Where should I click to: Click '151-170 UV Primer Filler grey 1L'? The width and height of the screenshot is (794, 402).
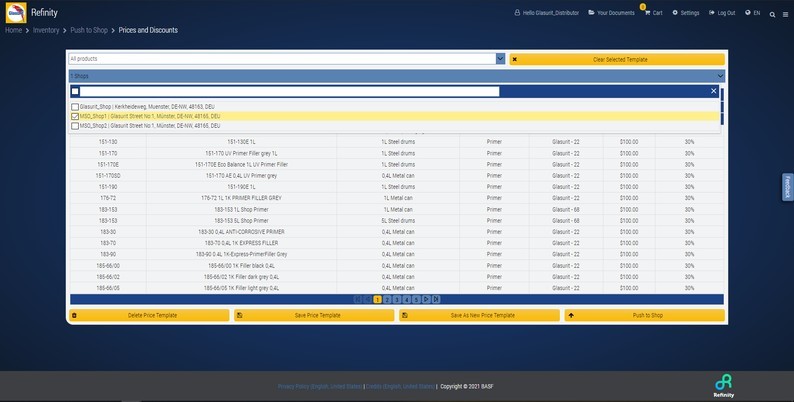[242, 153]
